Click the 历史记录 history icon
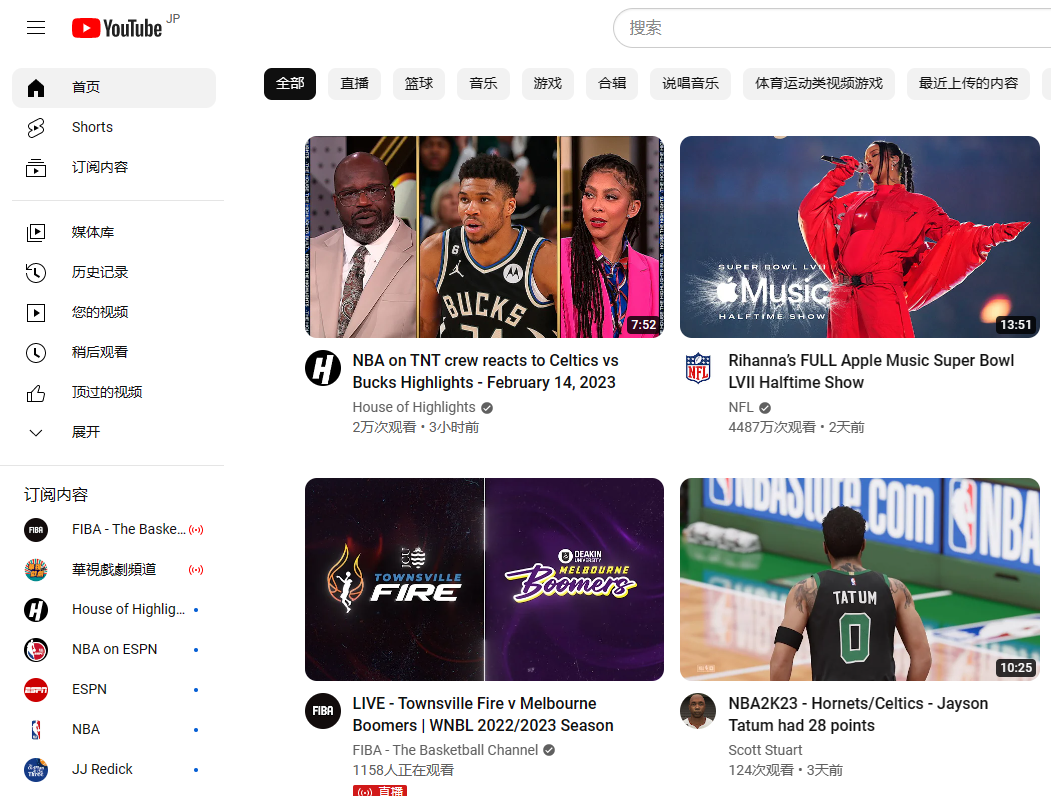 point(36,273)
